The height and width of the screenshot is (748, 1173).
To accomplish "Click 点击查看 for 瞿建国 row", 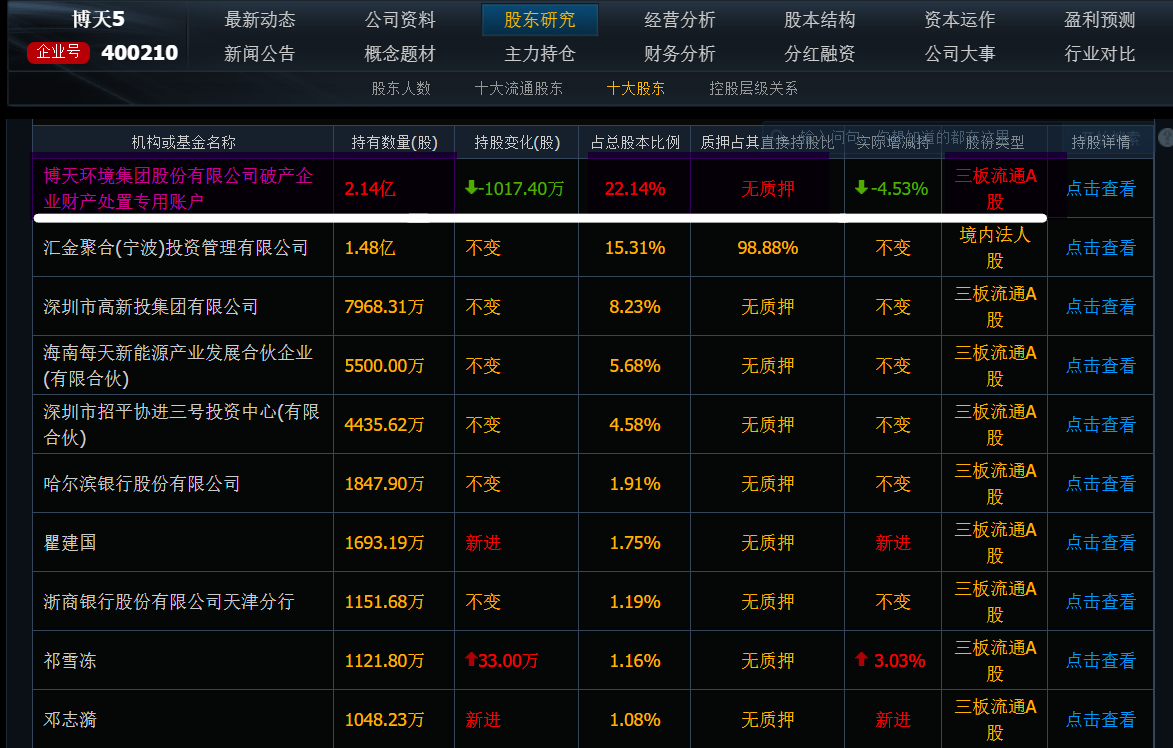I will coord(1100,543).
